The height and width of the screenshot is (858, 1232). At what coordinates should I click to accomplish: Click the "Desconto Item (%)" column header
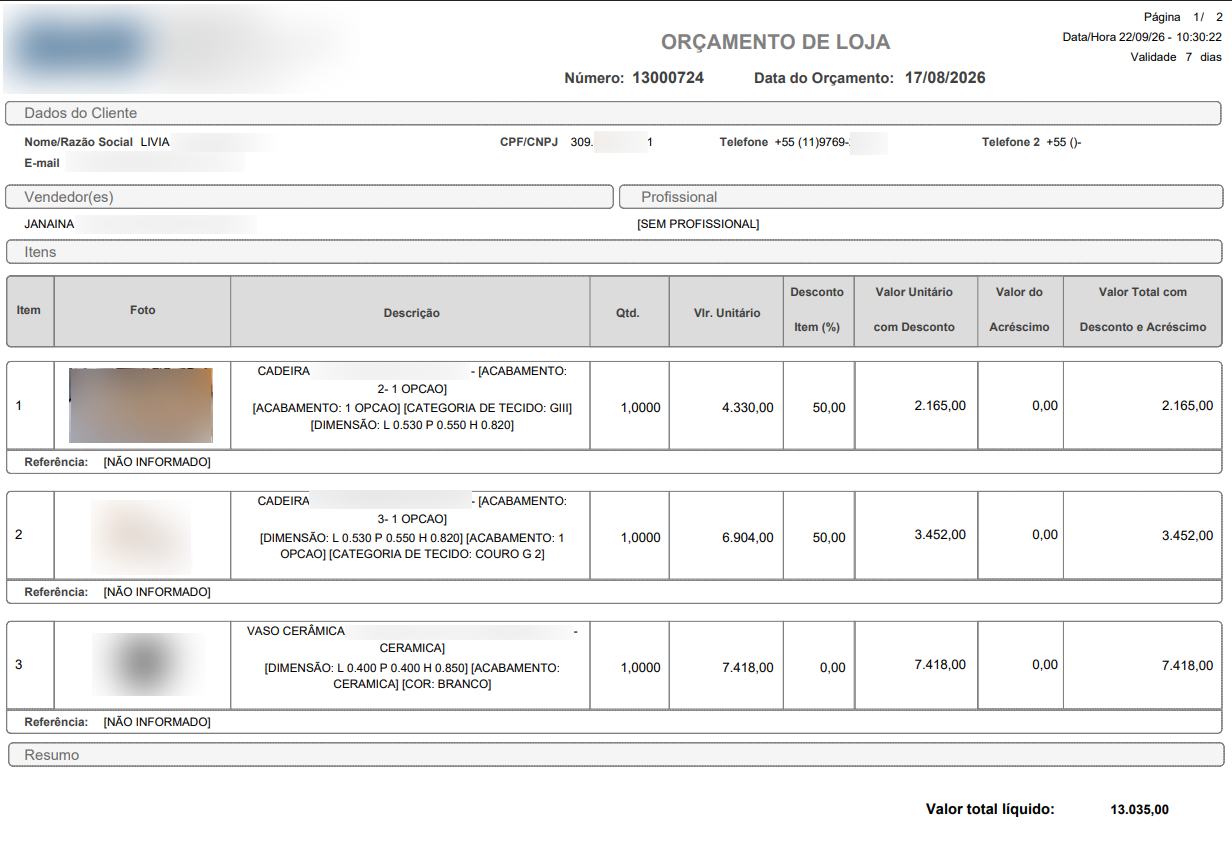817,310
